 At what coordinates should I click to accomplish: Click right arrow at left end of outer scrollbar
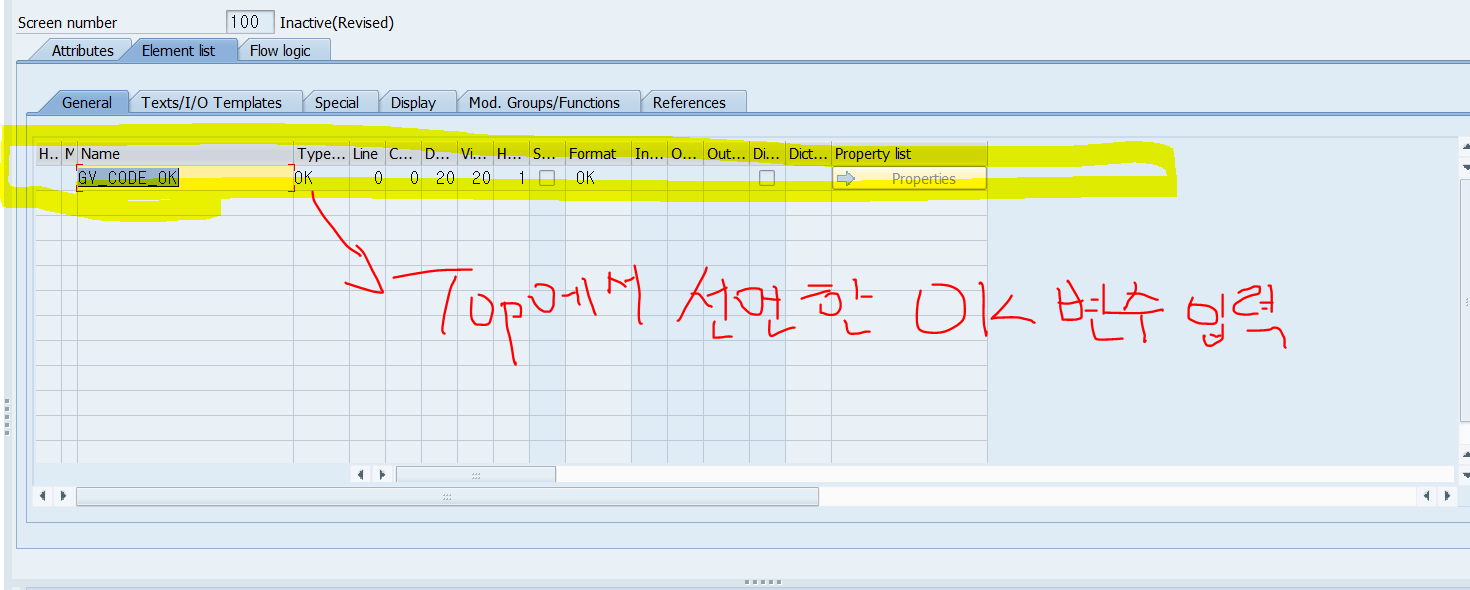(62, 496)
